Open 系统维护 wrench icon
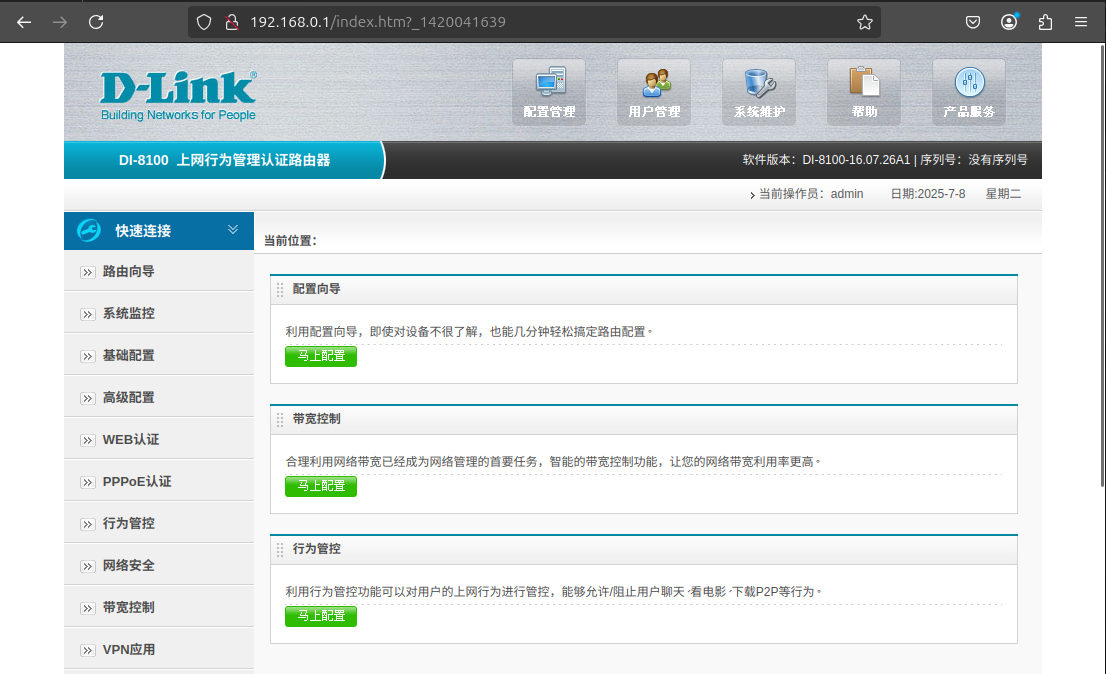The width and height of the screenshot is (1106, 674). [x=759, y=92]
